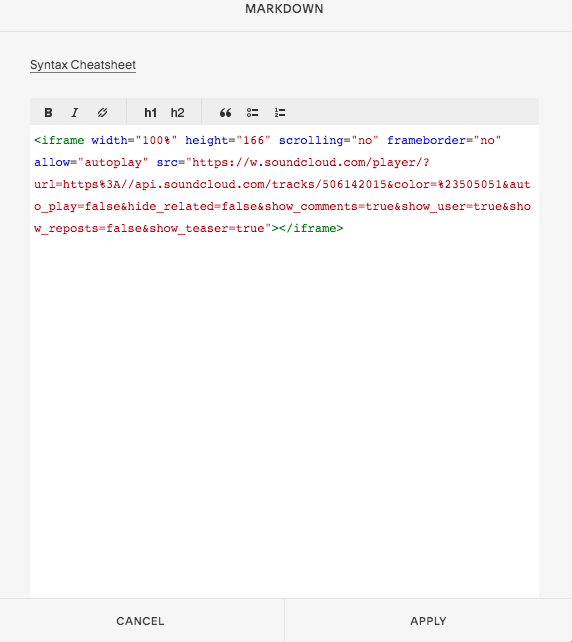Toggle italic formatting in the toolbar

click(x=75, y=113)
